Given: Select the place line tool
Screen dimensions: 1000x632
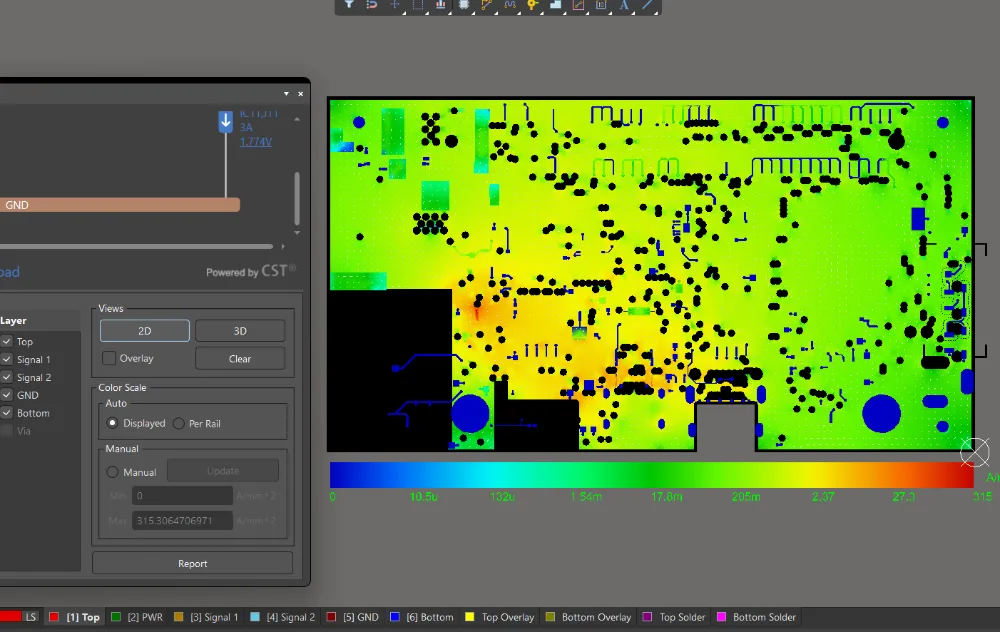Looking at the screenshot, I should click(x=647, y=4).
